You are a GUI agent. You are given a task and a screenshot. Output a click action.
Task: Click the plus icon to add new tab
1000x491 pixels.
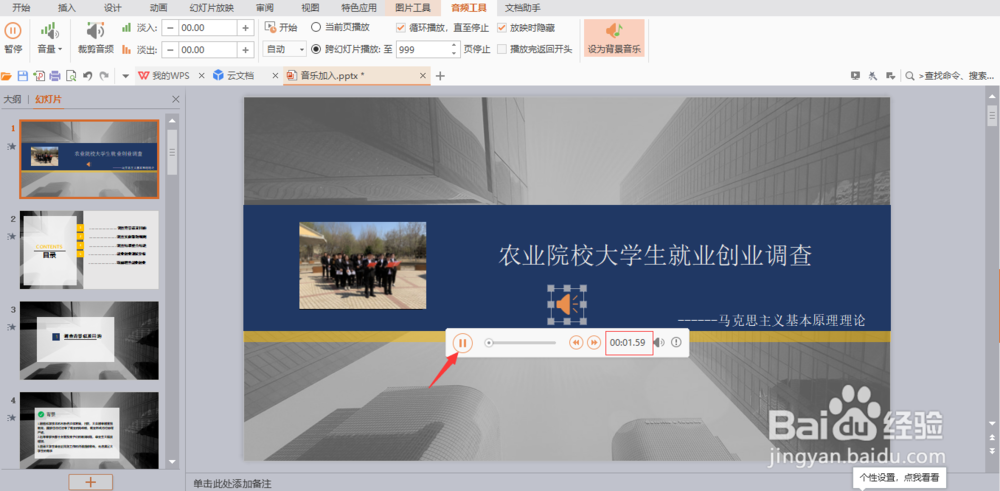pos(440,76)
